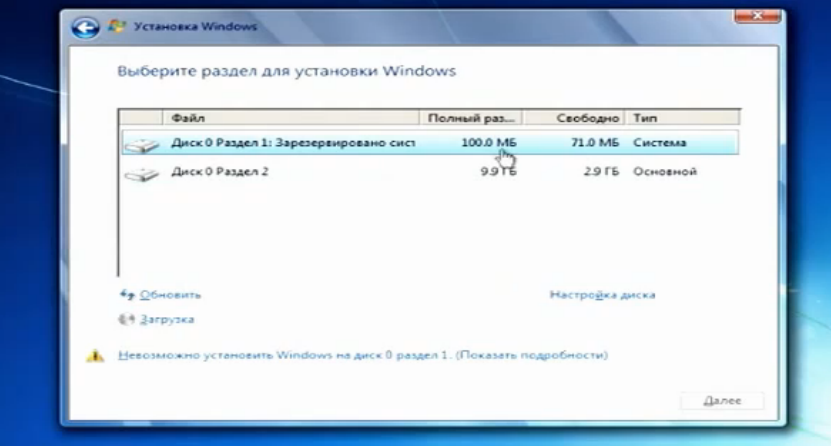The width and height of the screenshot is (831, 446).
Task: Sort by the Файл column header
Action: point(291,118)
